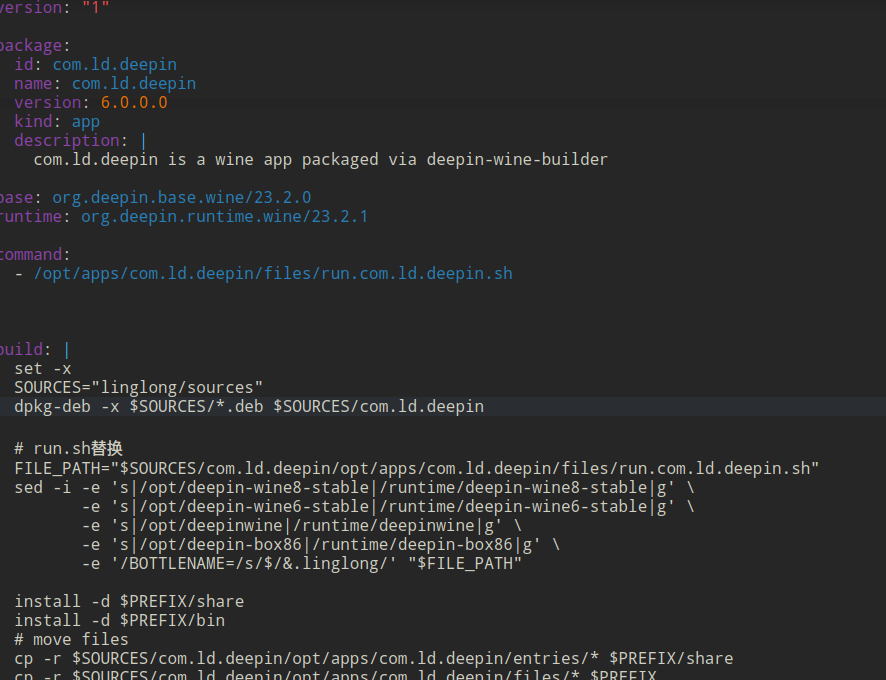Click the "set -x" line
This screenshot has height=680, width=886.
point(43,369)
